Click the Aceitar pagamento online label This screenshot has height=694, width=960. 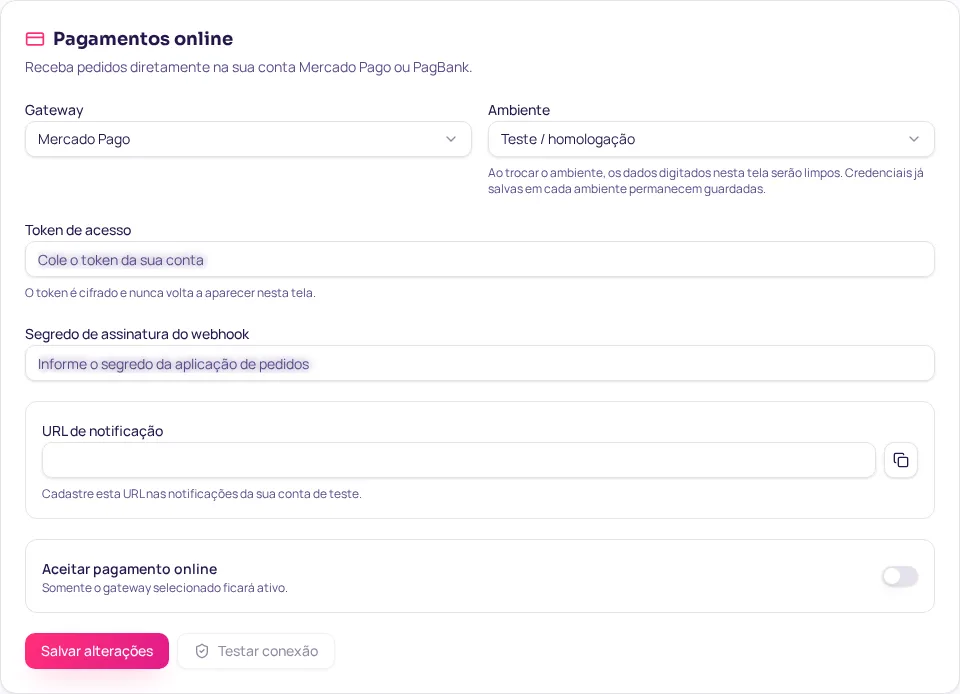coord(129,569)
